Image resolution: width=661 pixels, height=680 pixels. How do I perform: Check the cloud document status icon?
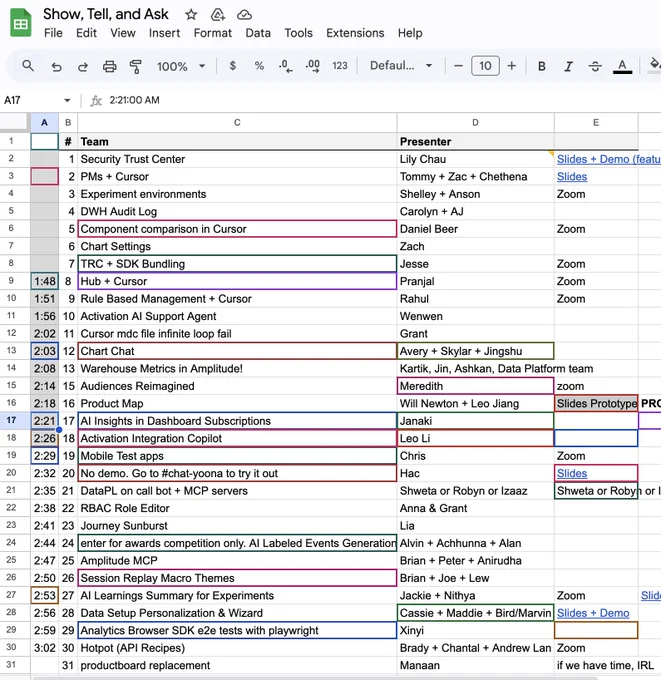[244, 15]
